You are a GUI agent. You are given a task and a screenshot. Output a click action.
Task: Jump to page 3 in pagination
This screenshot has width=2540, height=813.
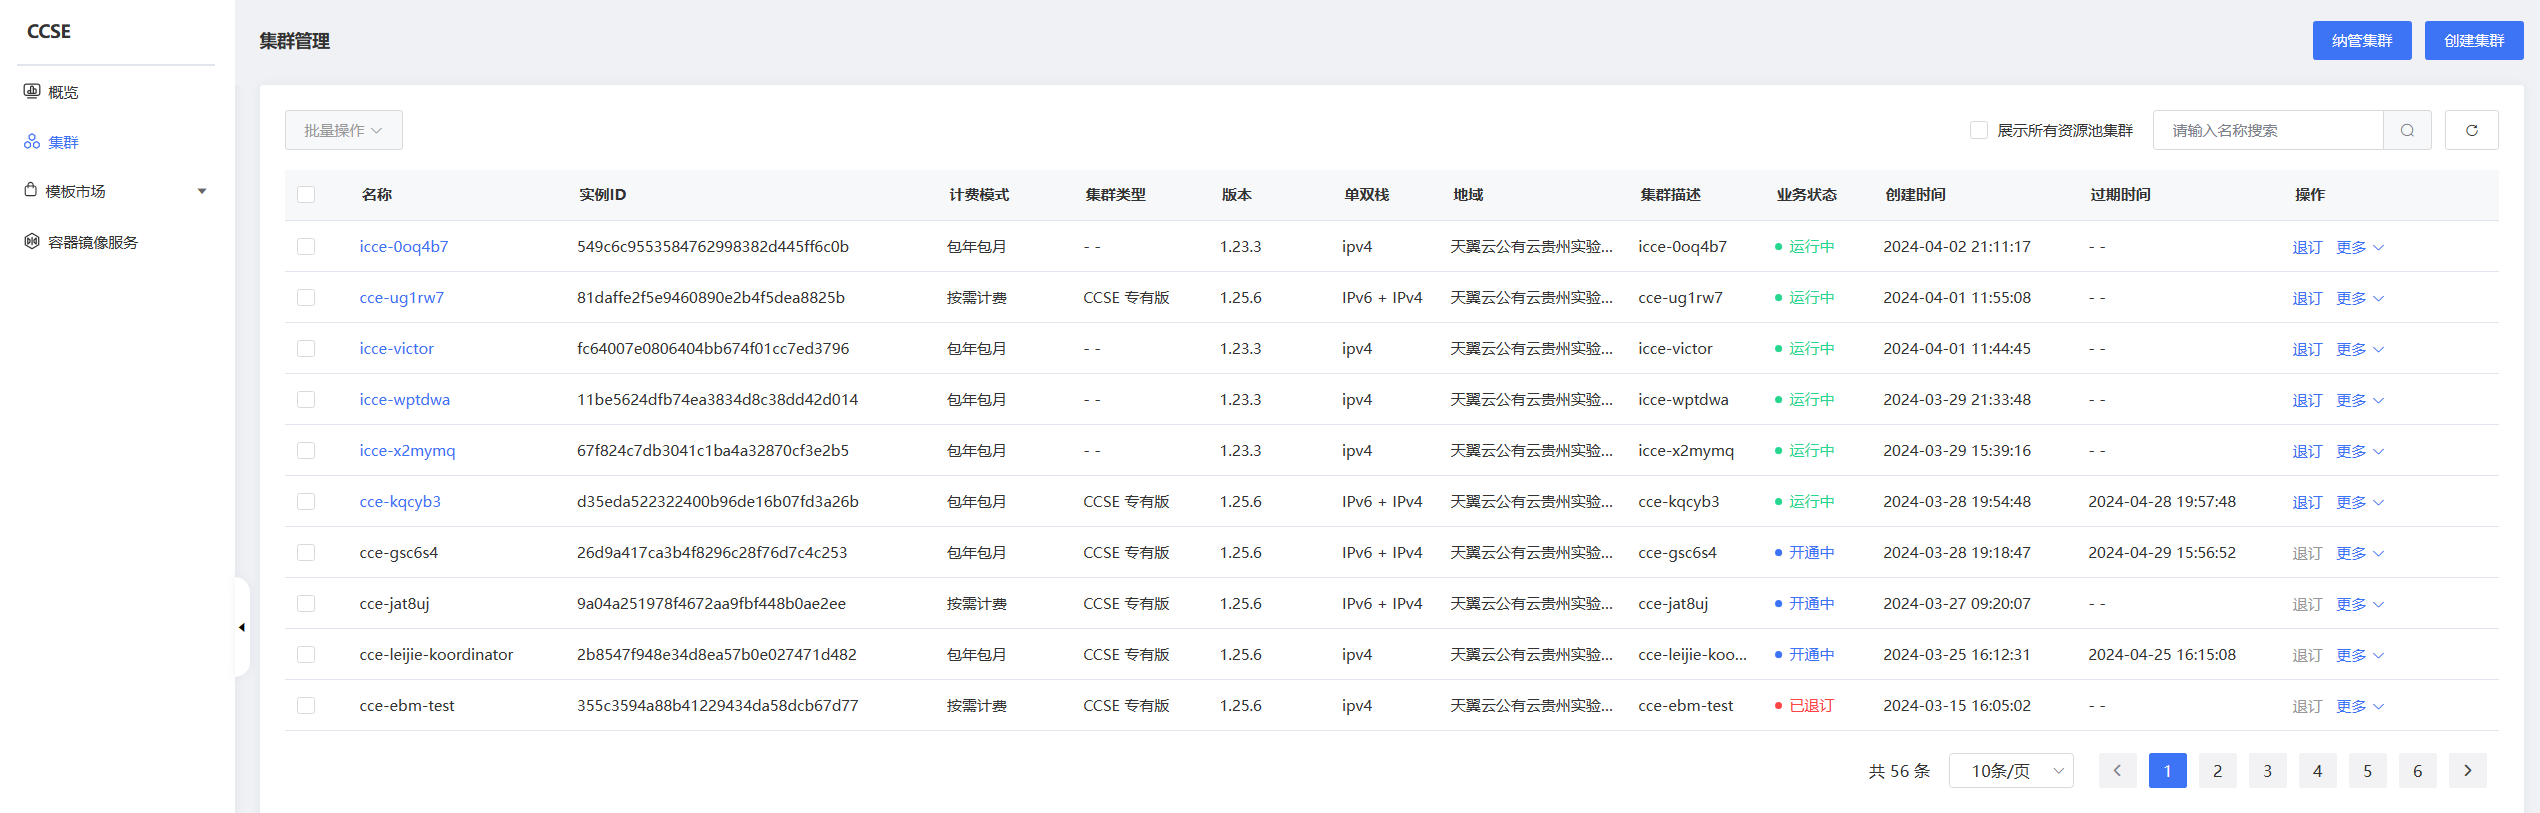(x=2267, y=770)
